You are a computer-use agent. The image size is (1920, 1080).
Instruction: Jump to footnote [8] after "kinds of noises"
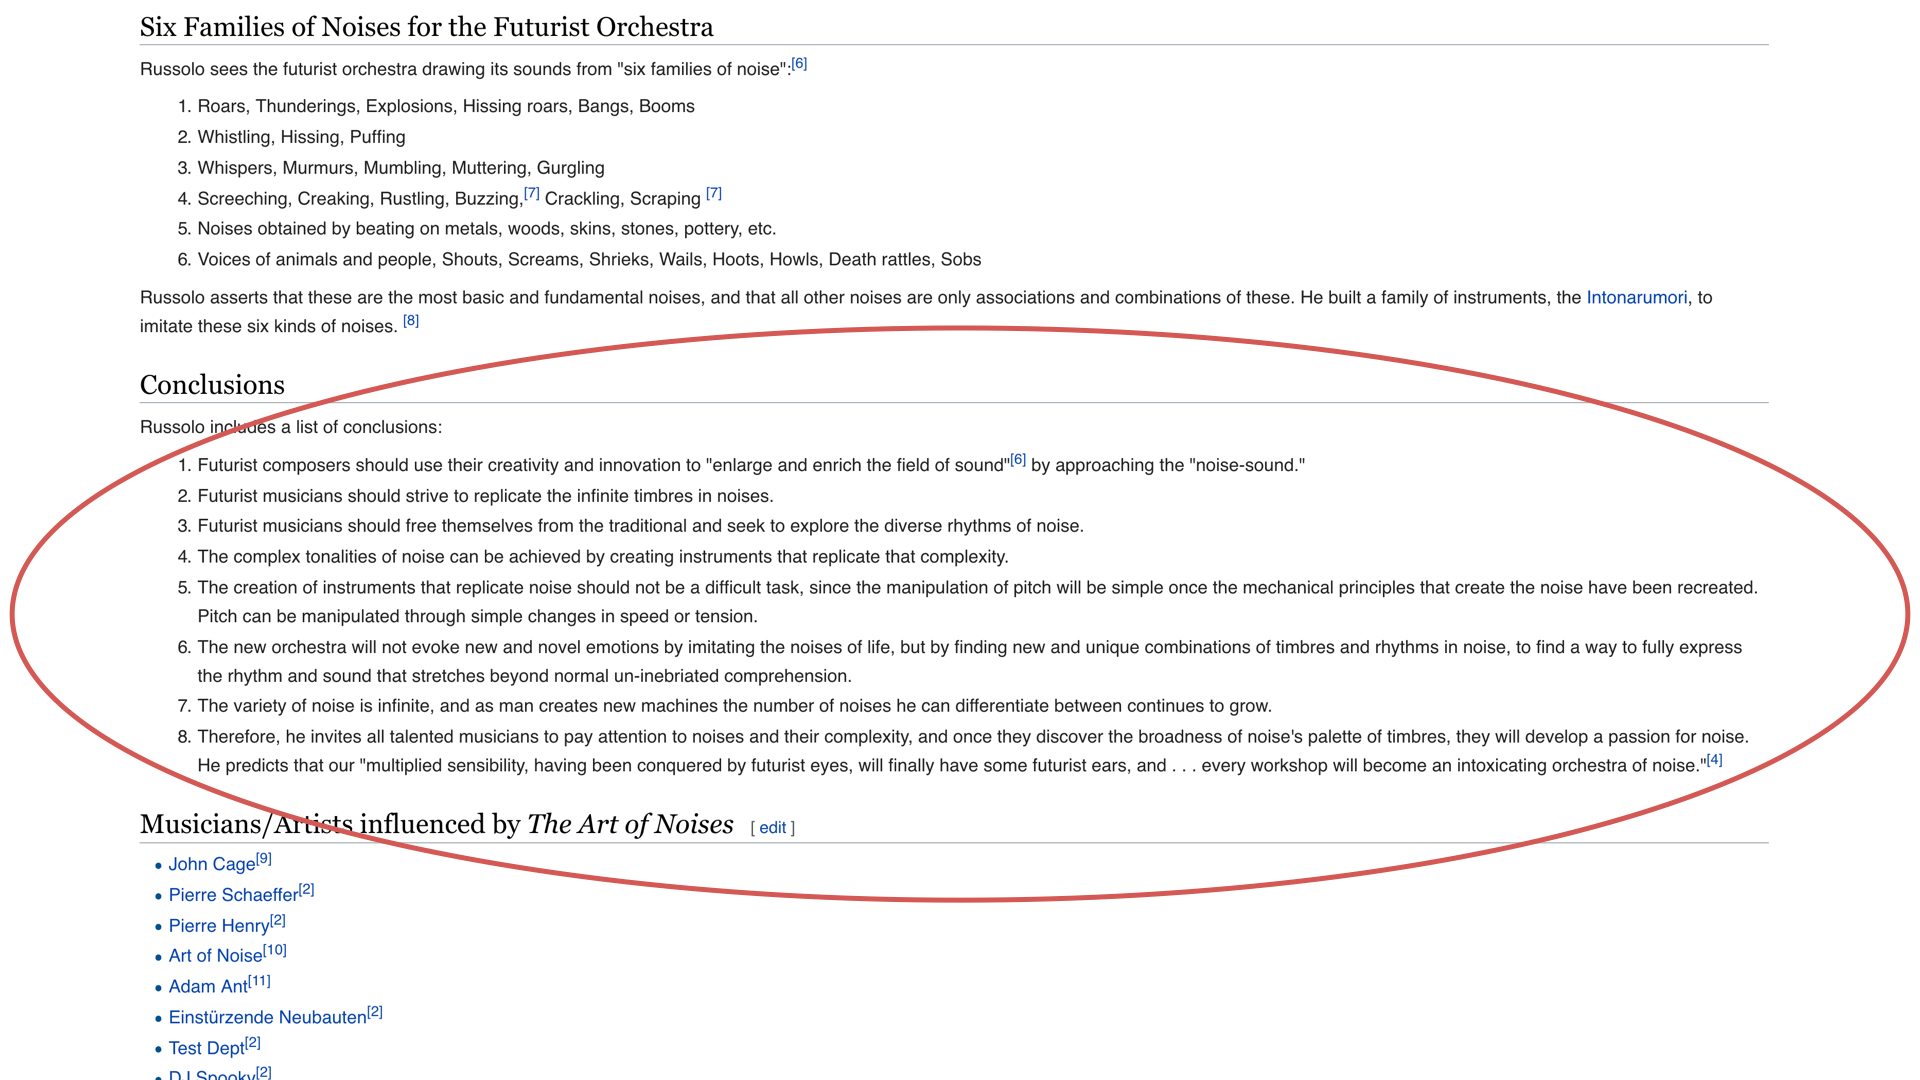point(411,321)
